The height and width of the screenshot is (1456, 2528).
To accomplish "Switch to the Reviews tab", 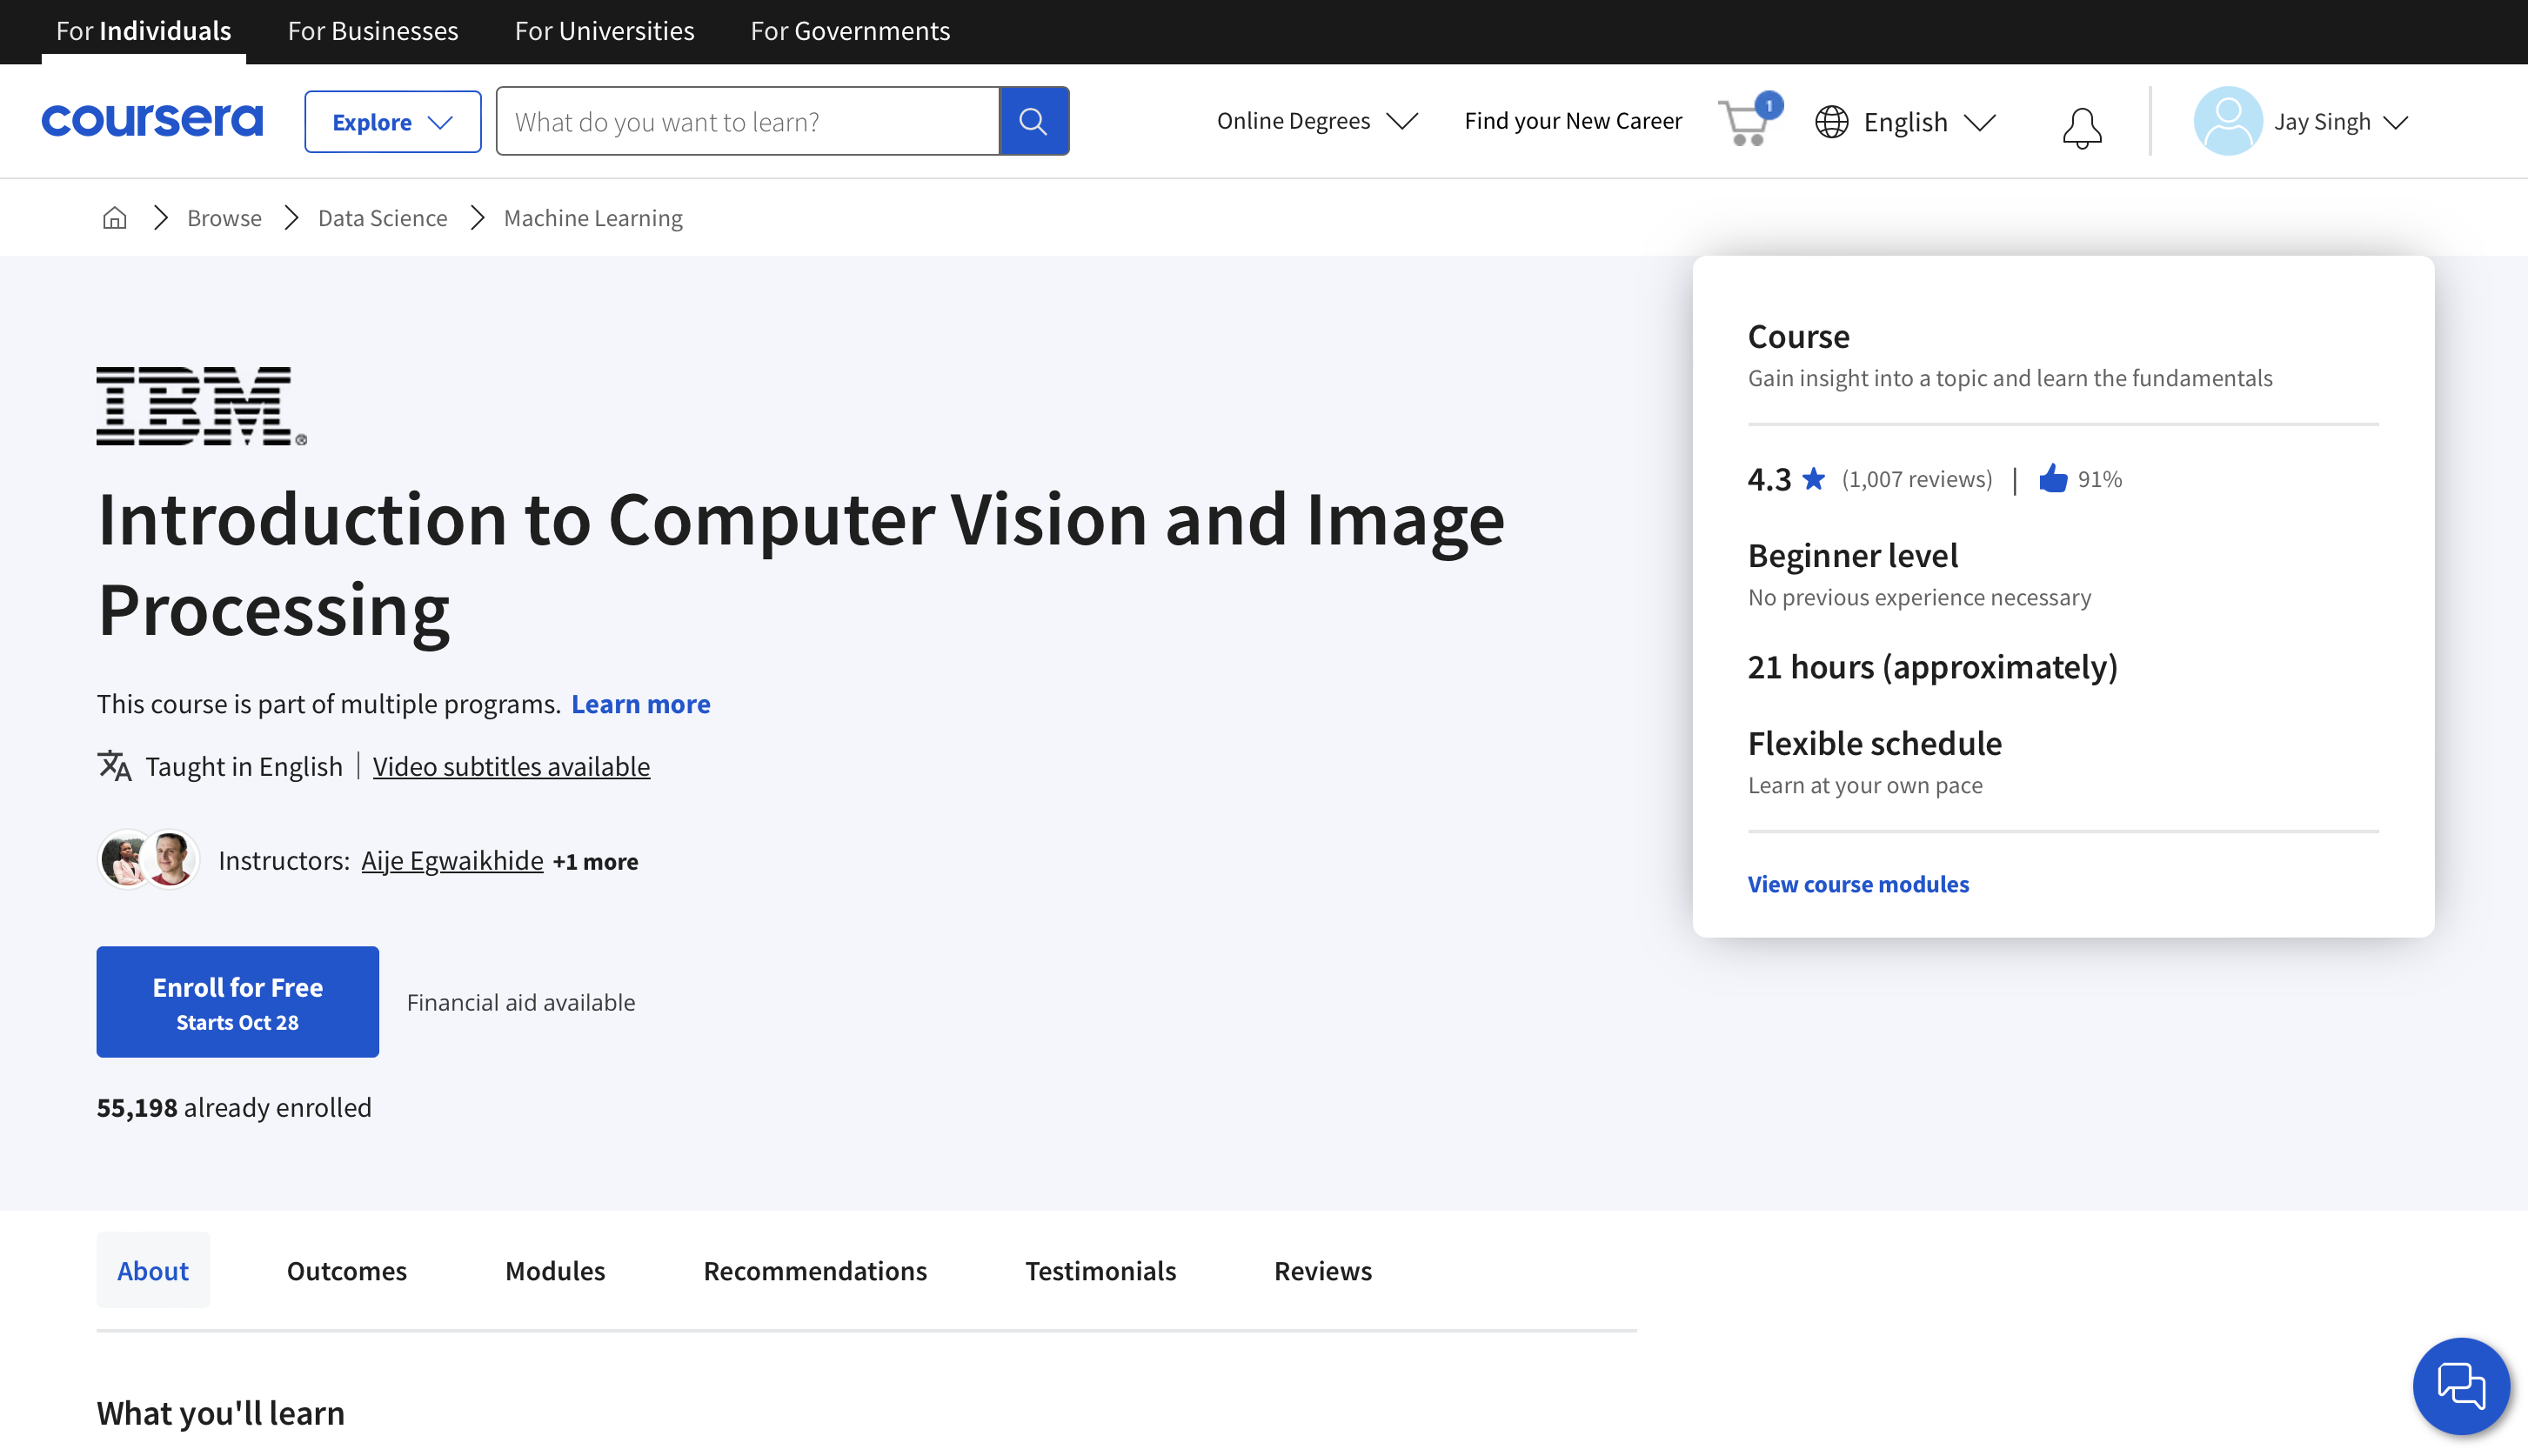I will coord(1323,1271).
